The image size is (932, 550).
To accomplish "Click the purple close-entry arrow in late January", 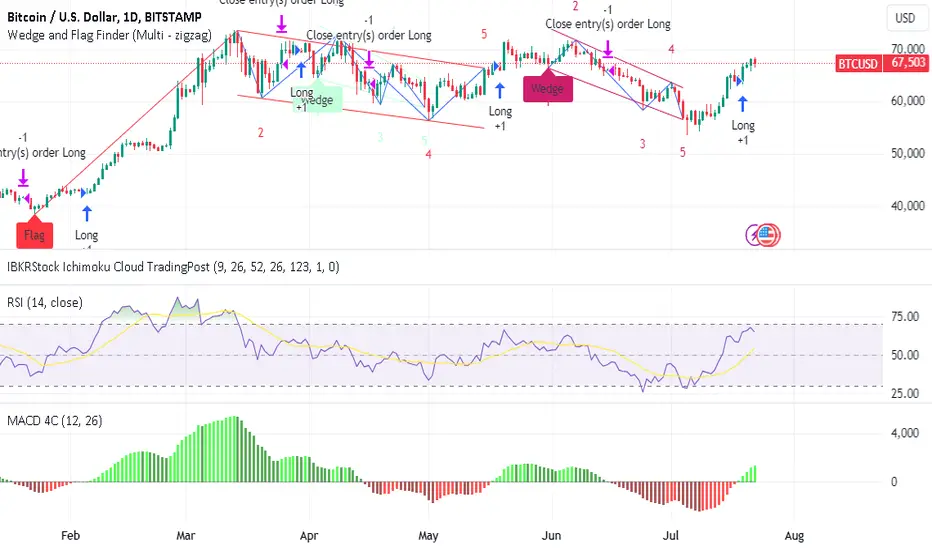I will [x=23, y=178].
